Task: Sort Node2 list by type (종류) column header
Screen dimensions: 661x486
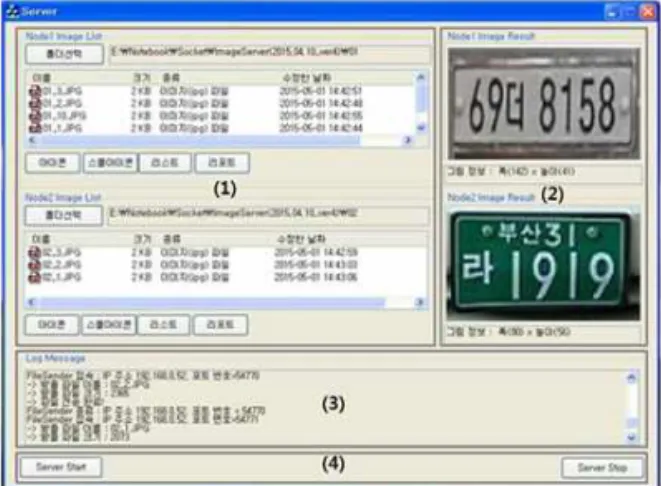Action: pyautogui.click(x=172, y=239)
